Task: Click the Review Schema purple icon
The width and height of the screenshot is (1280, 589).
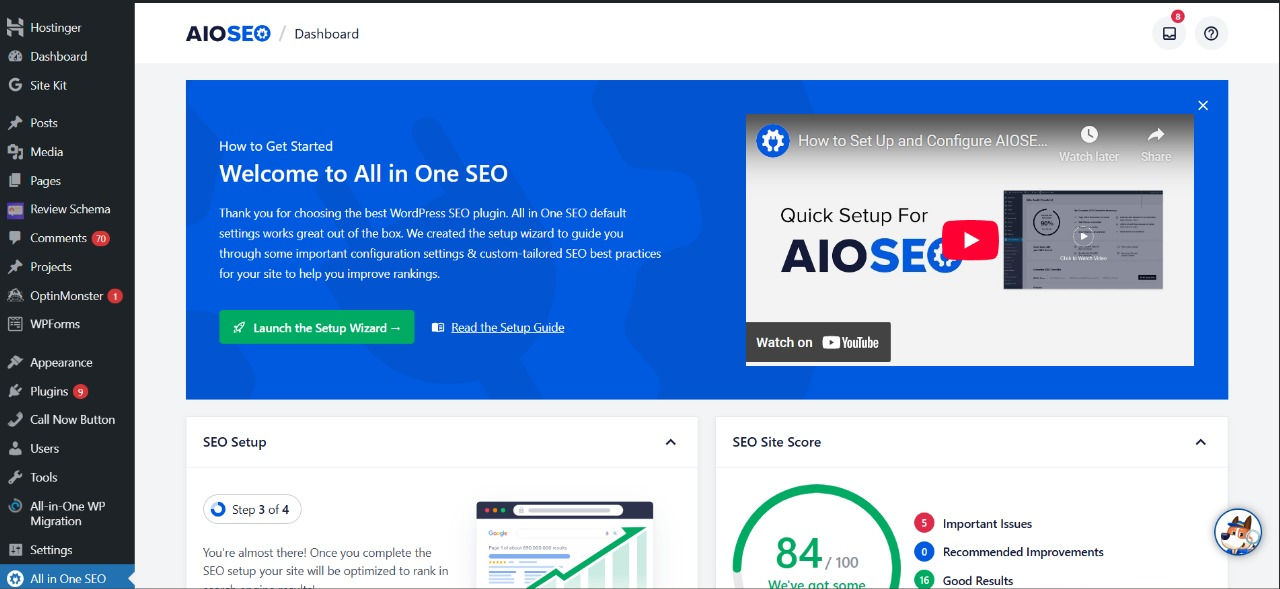Action: click(15, 210)
